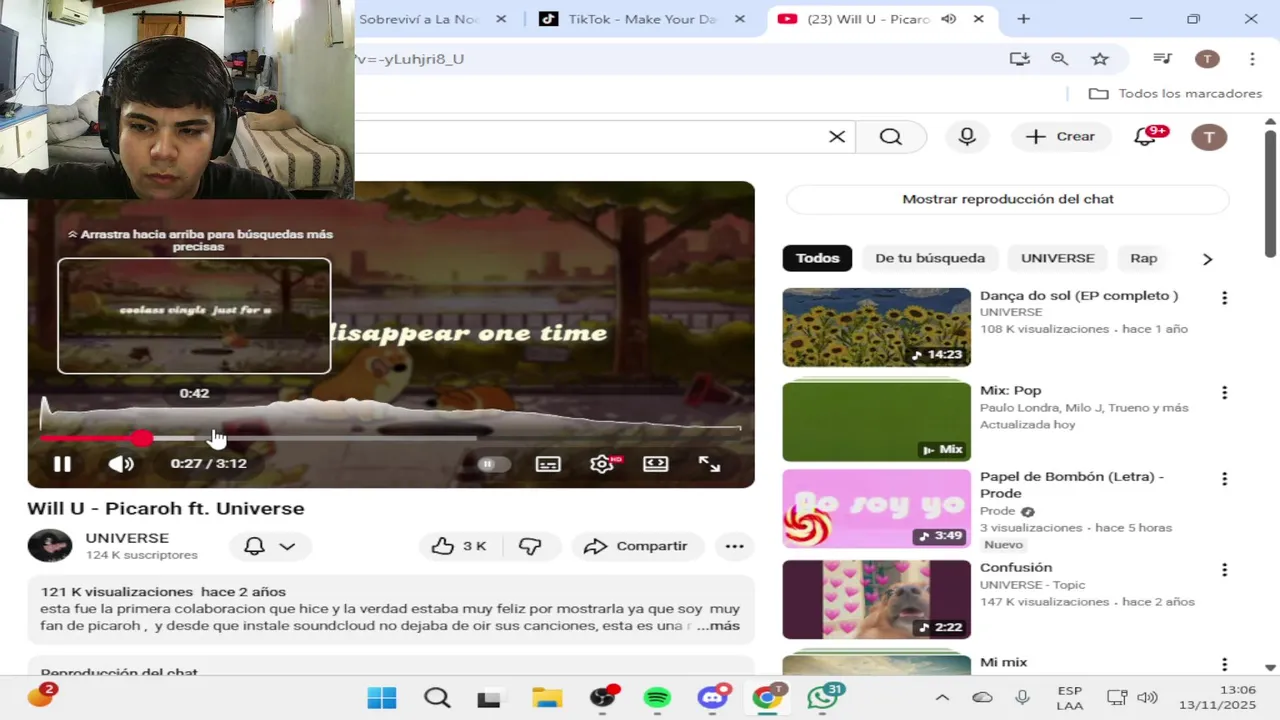Select the Todos filter chip
Image resolution: width=1280 pixels, height=720 pixels.
tap(817, 258)
